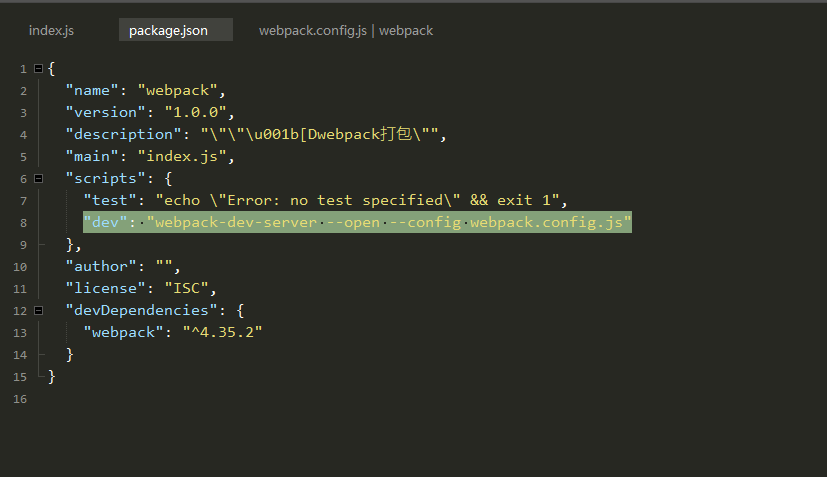The image size is (827, 477).
Task: Click the "^4.35.2" version value
Action: [x=222, y=332]
